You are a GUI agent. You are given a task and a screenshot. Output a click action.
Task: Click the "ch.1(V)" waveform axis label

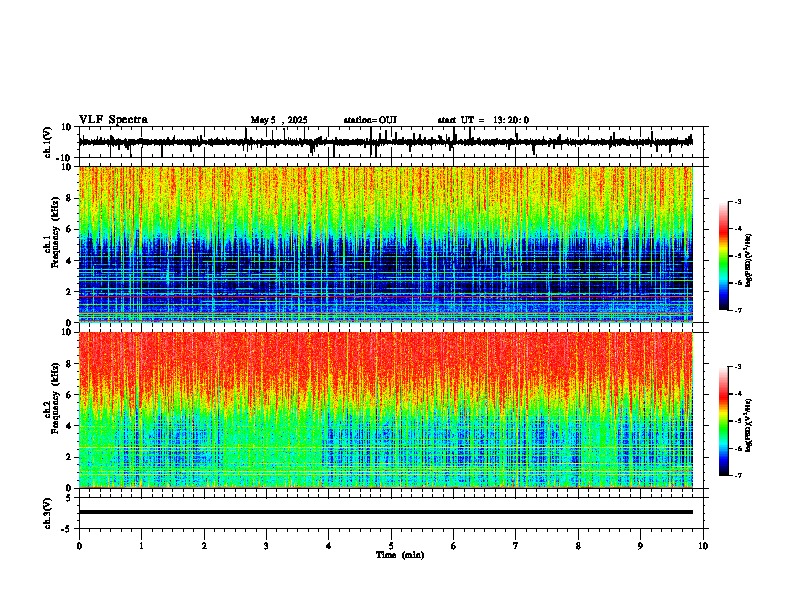pos(48,142)
